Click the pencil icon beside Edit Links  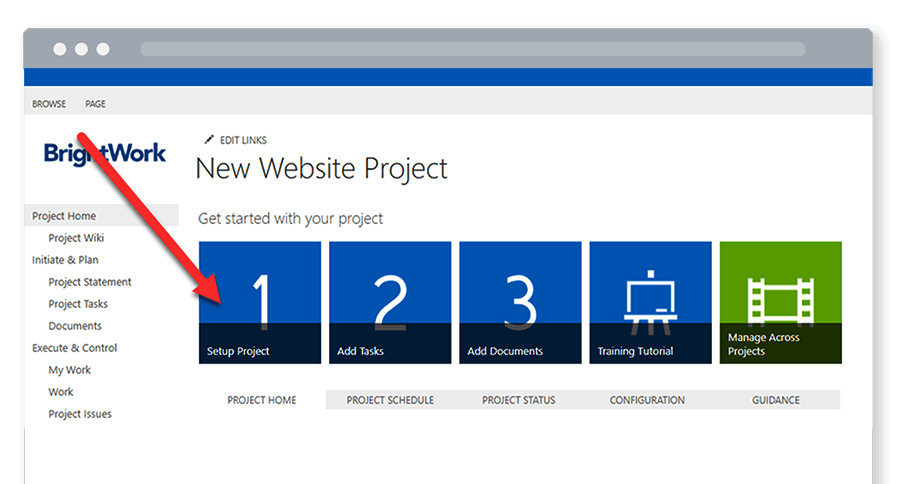click(x=209, y=140)
